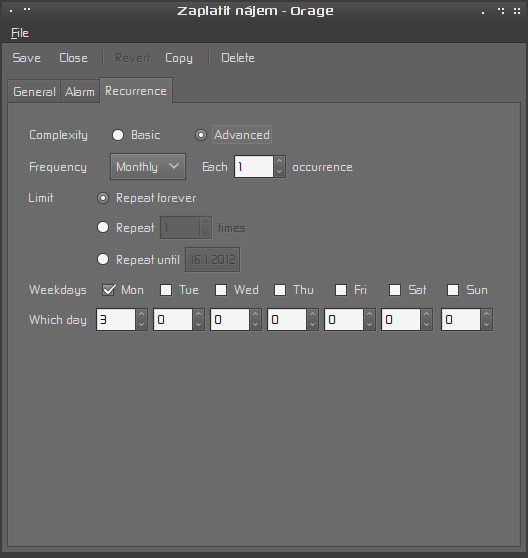The width and height of the screenshot is (528, 558).
Task: Enable the Fri weekday checkbox
Action: point(341,290)
